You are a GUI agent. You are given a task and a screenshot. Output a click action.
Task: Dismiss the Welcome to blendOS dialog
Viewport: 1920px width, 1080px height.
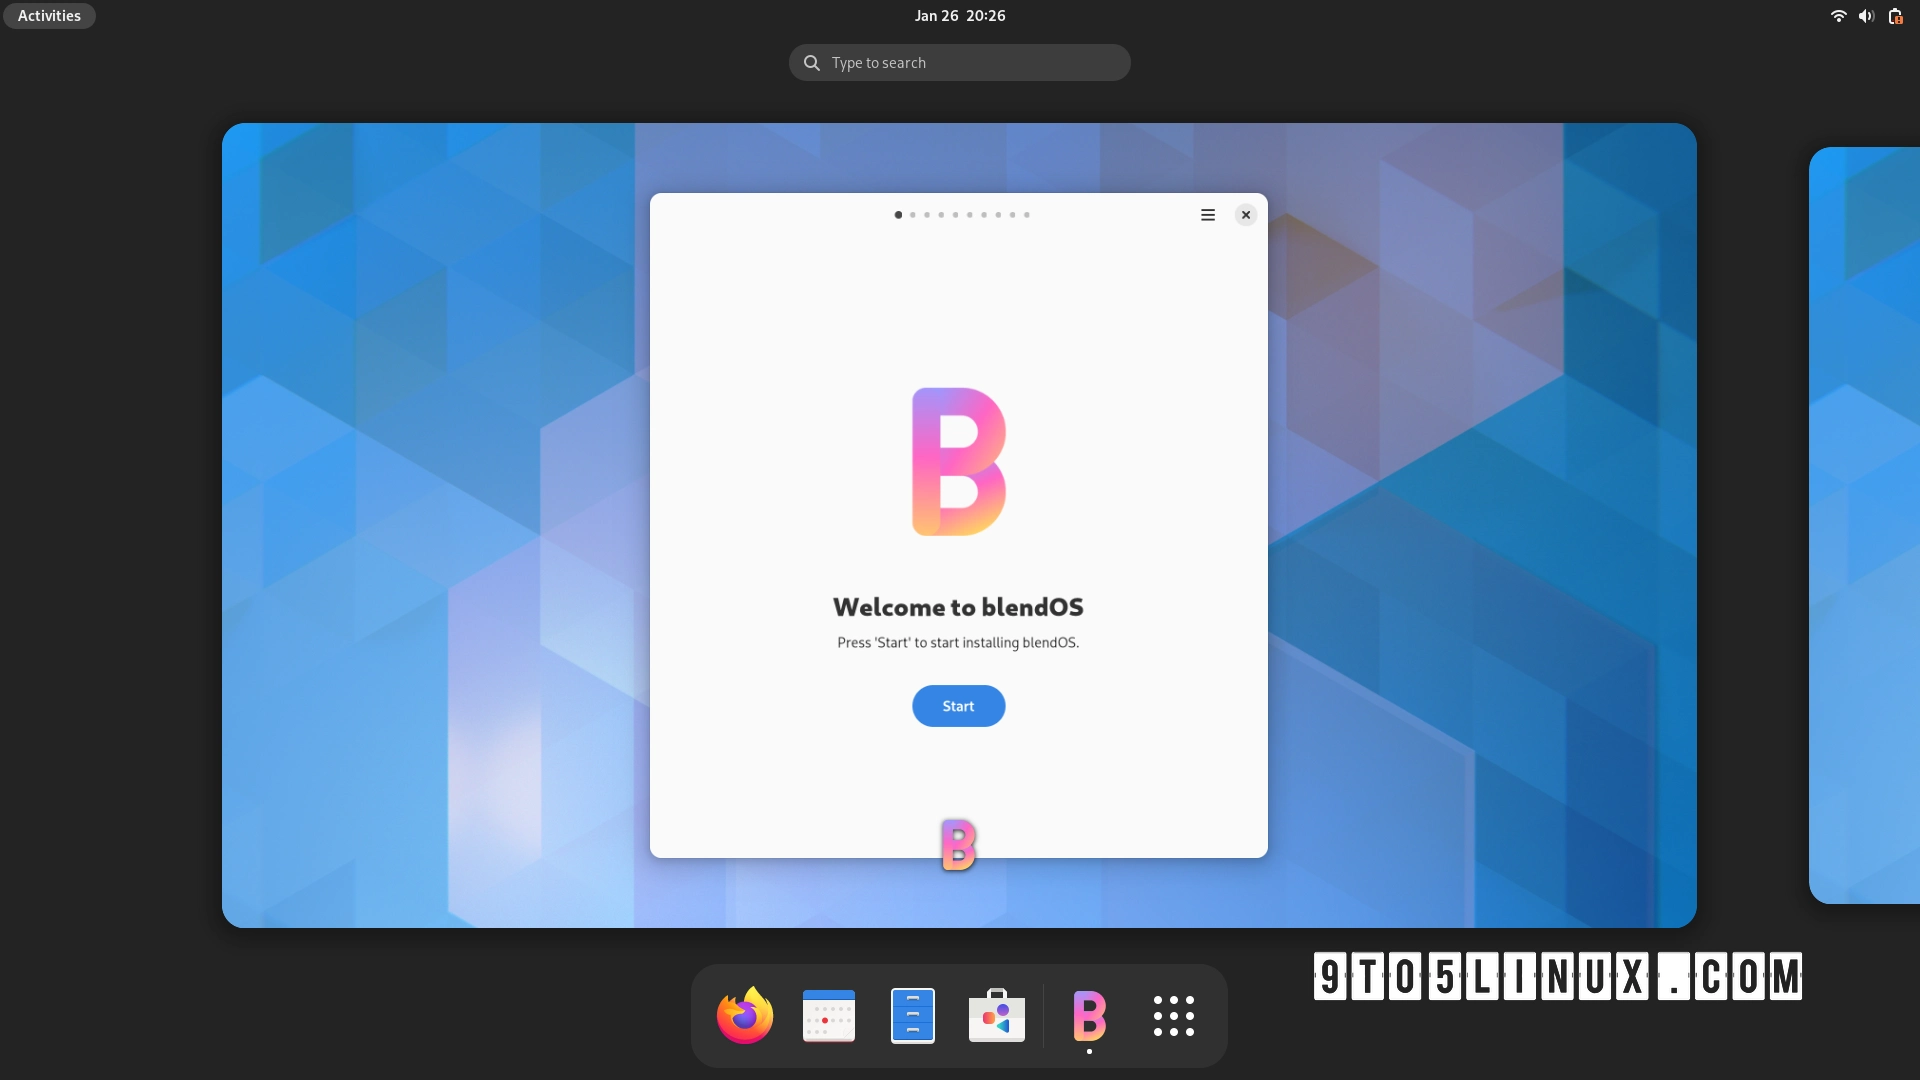click(1245, 214)
